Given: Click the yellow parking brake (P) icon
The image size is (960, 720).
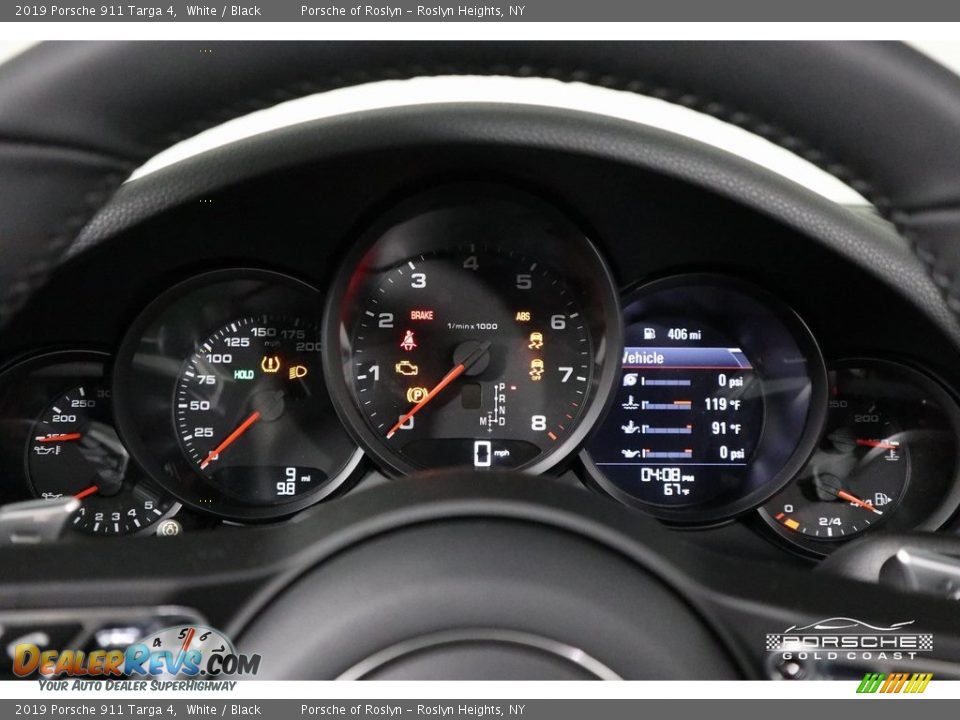Looking at the screenshot, I should (417, 394).
